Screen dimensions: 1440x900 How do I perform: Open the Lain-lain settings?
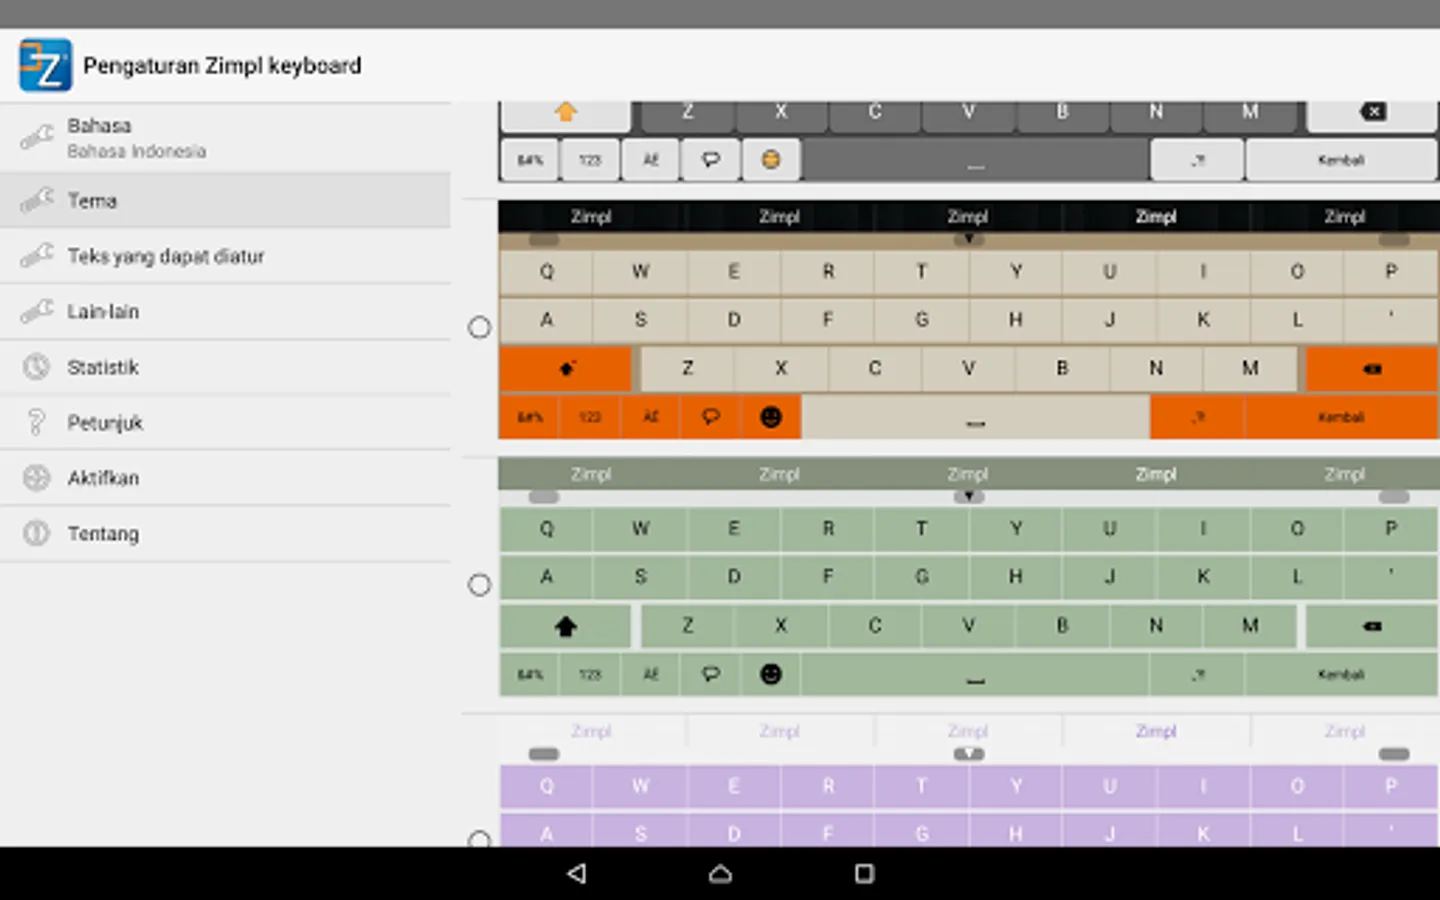coord(225,312)
